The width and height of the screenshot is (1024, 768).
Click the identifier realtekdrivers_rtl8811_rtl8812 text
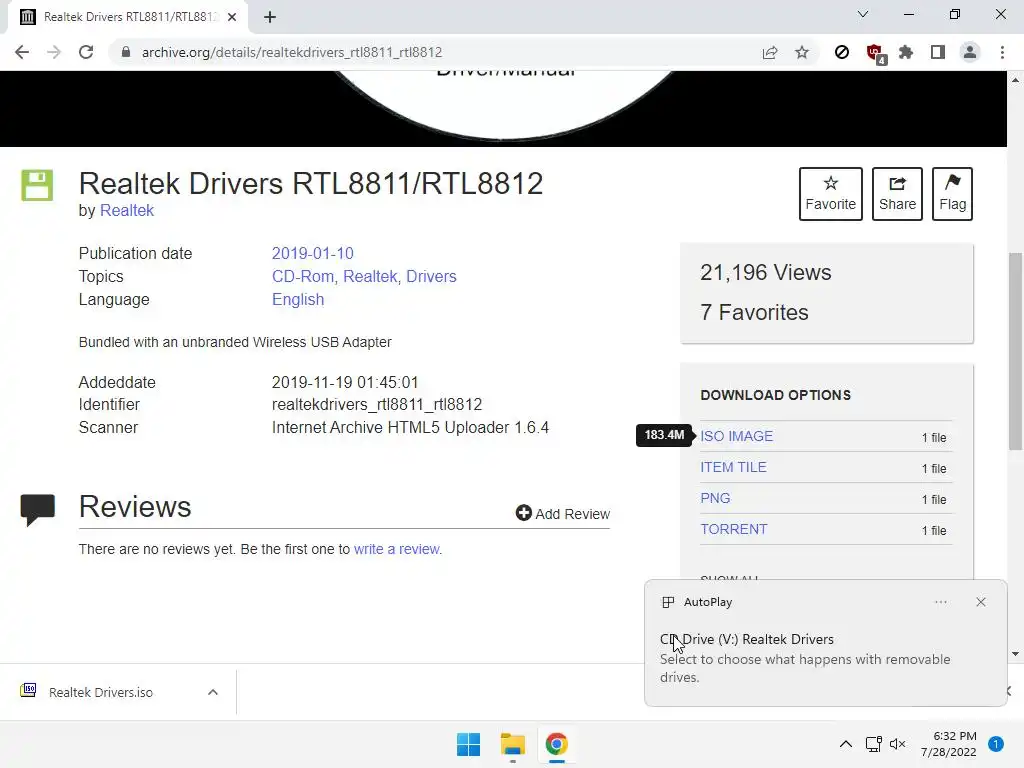pos(377,405)
